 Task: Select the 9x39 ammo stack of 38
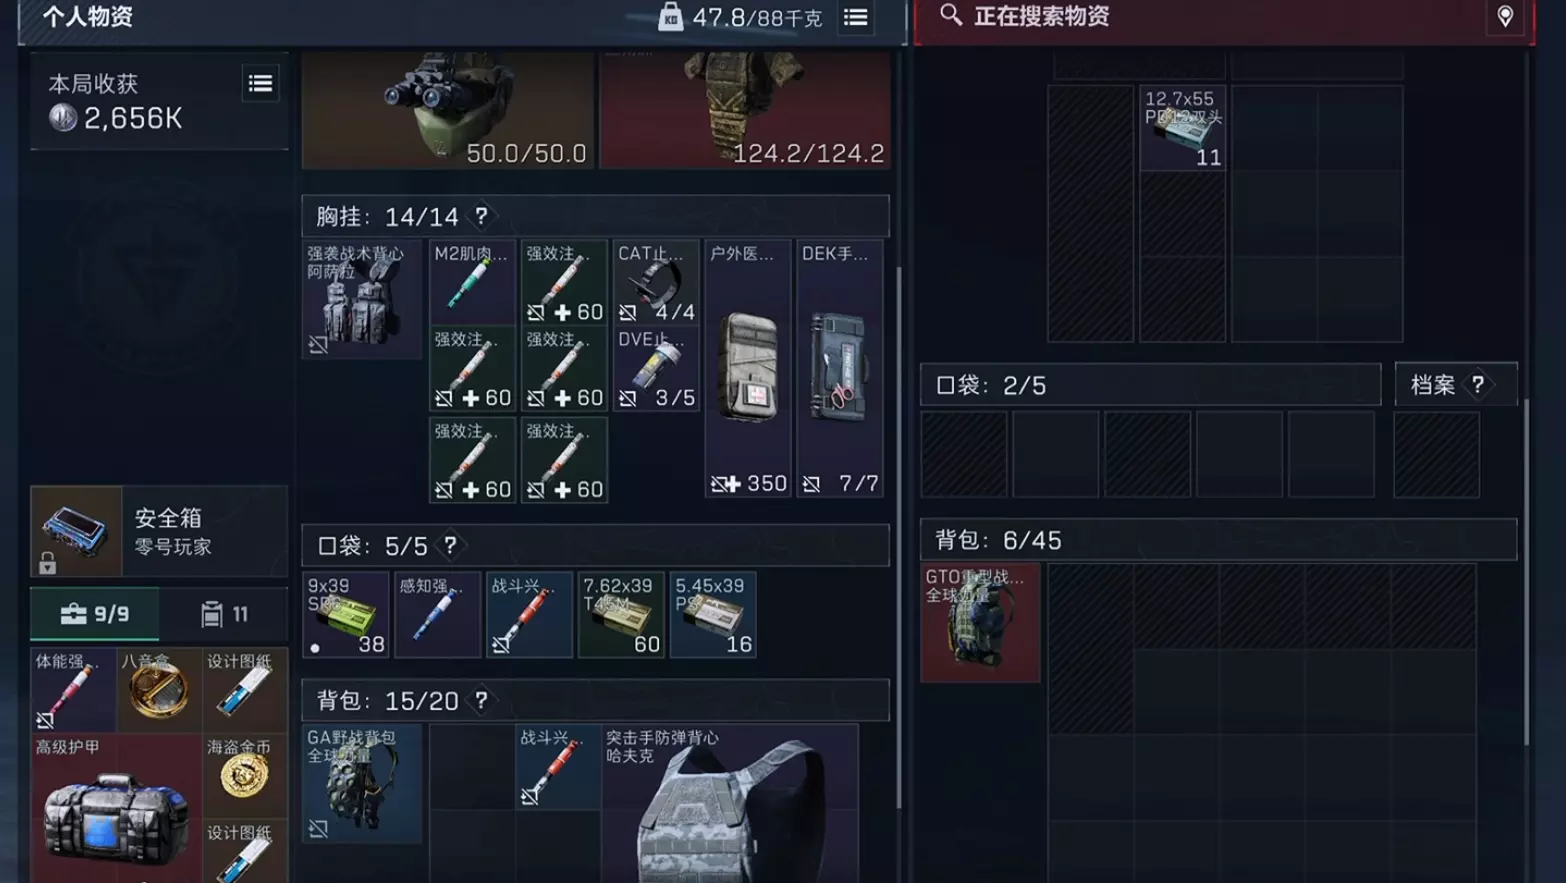click(346, 615)
